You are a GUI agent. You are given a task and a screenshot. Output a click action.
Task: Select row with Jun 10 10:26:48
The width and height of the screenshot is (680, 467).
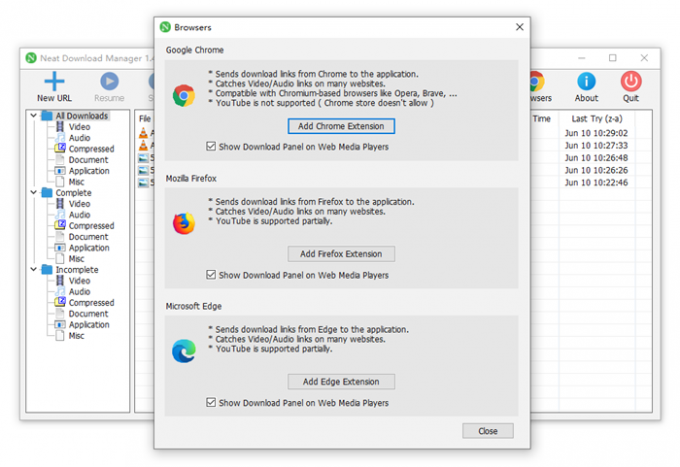[x=596, y=158]
